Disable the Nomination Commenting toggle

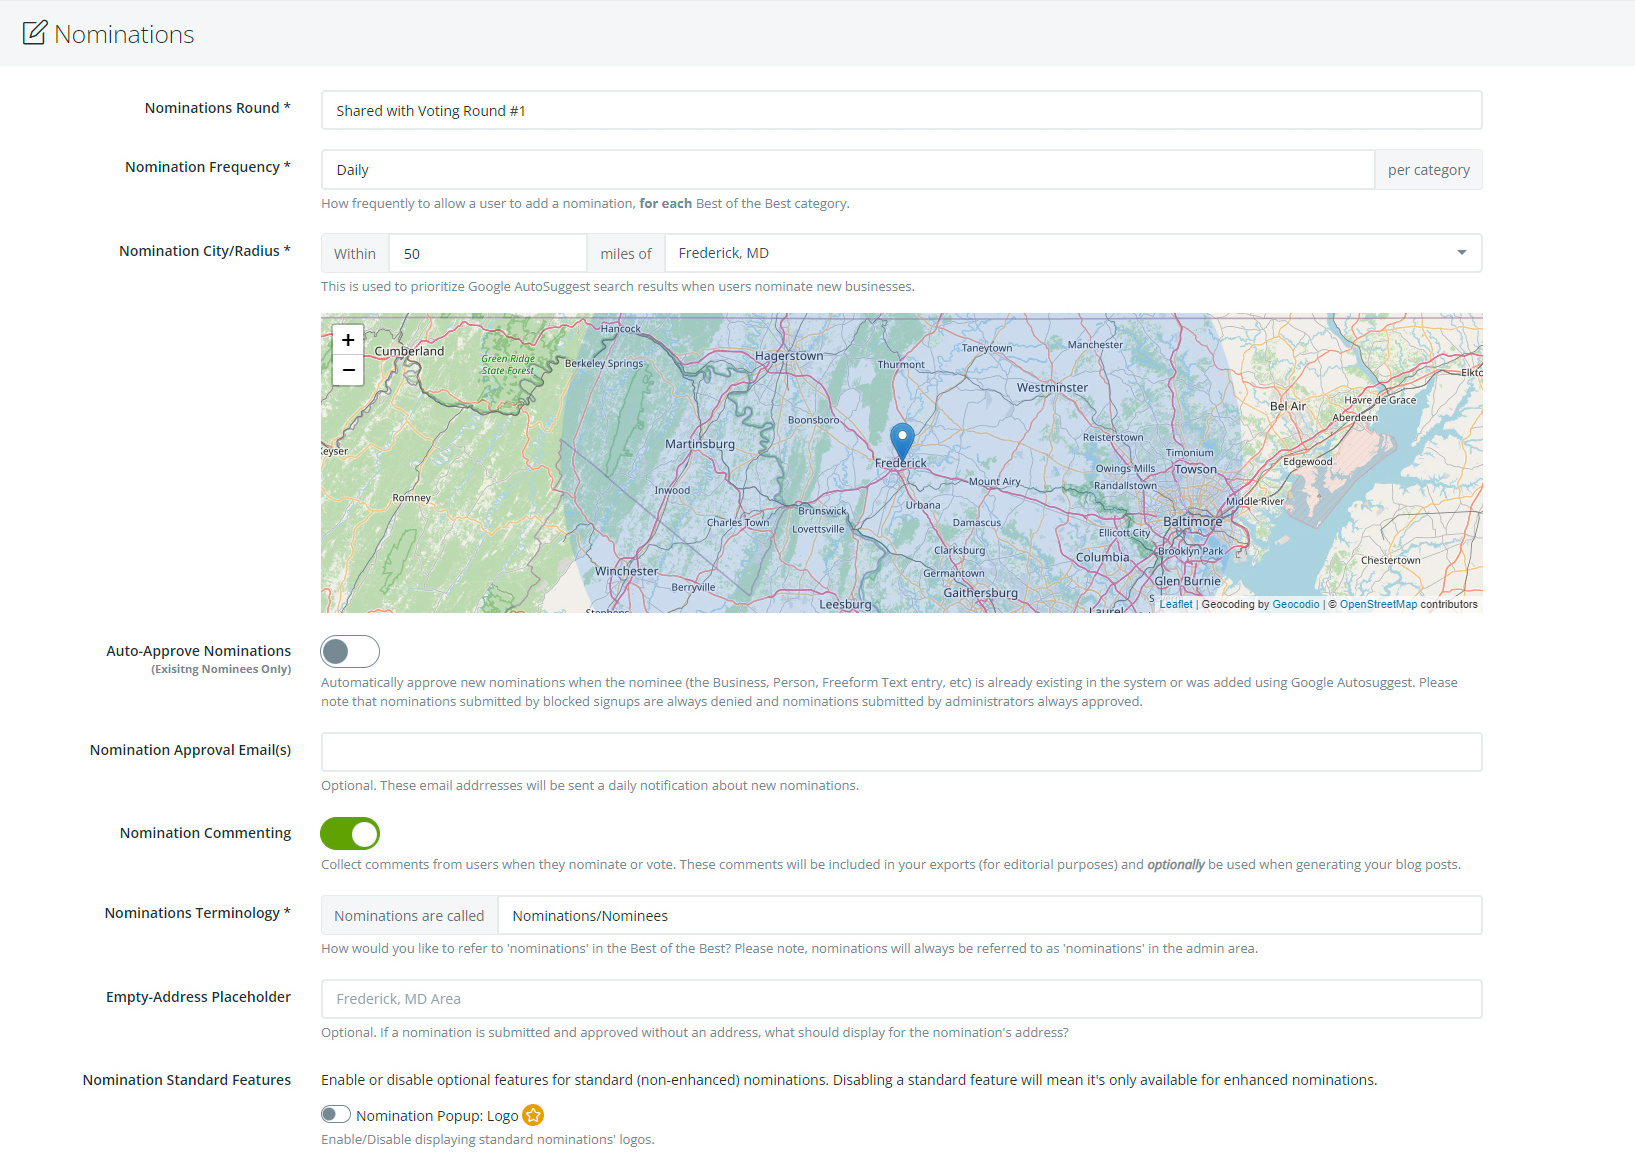tap(350, 833)
